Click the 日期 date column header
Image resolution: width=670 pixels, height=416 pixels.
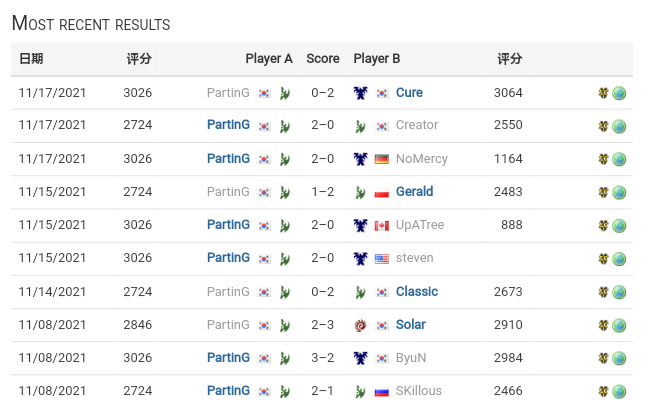tap(31, 59)
